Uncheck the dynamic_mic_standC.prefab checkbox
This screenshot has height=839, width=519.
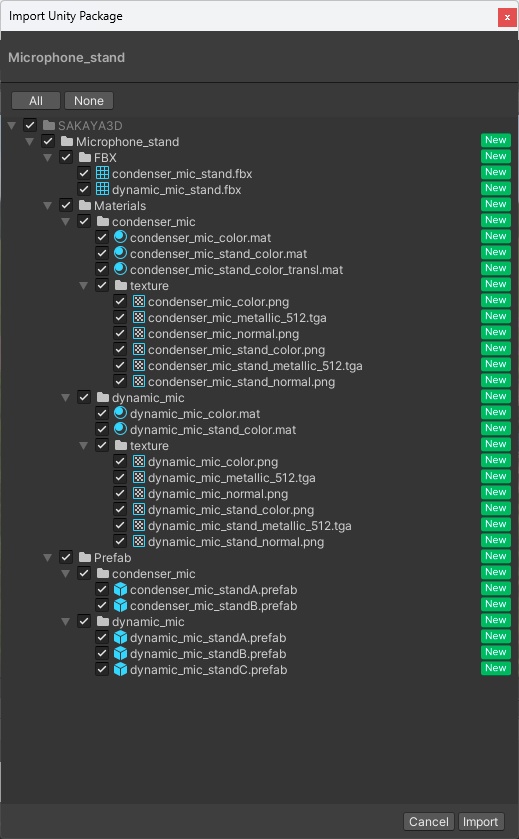pos(102,669)
